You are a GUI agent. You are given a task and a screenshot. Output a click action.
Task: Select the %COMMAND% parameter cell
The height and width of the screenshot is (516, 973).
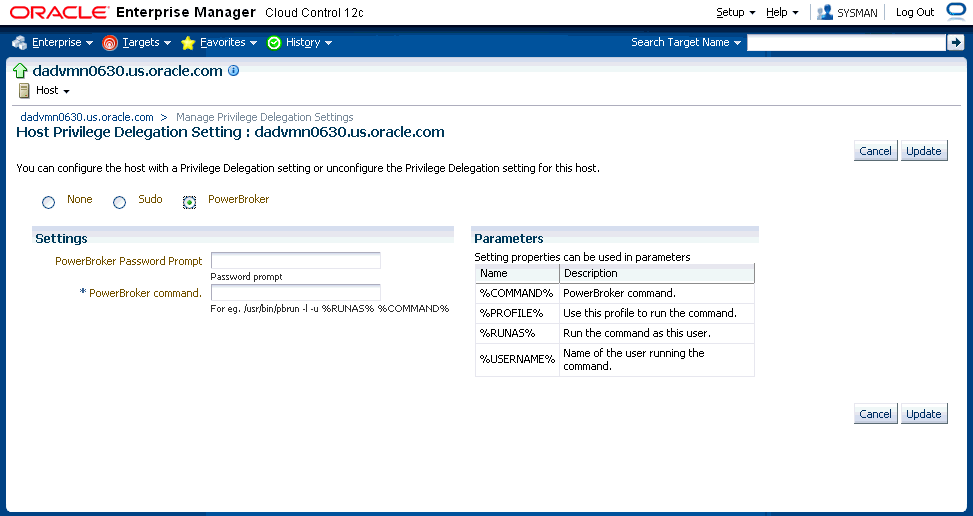click(x=518, y=293)
